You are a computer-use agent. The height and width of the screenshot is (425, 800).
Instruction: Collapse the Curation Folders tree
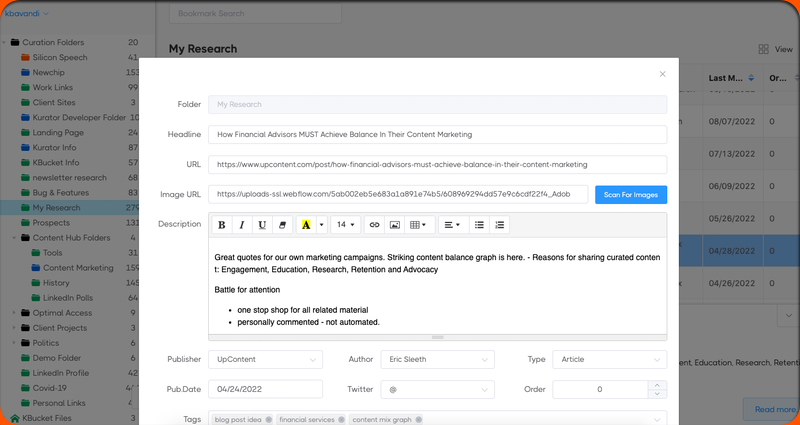coord(4,42)
